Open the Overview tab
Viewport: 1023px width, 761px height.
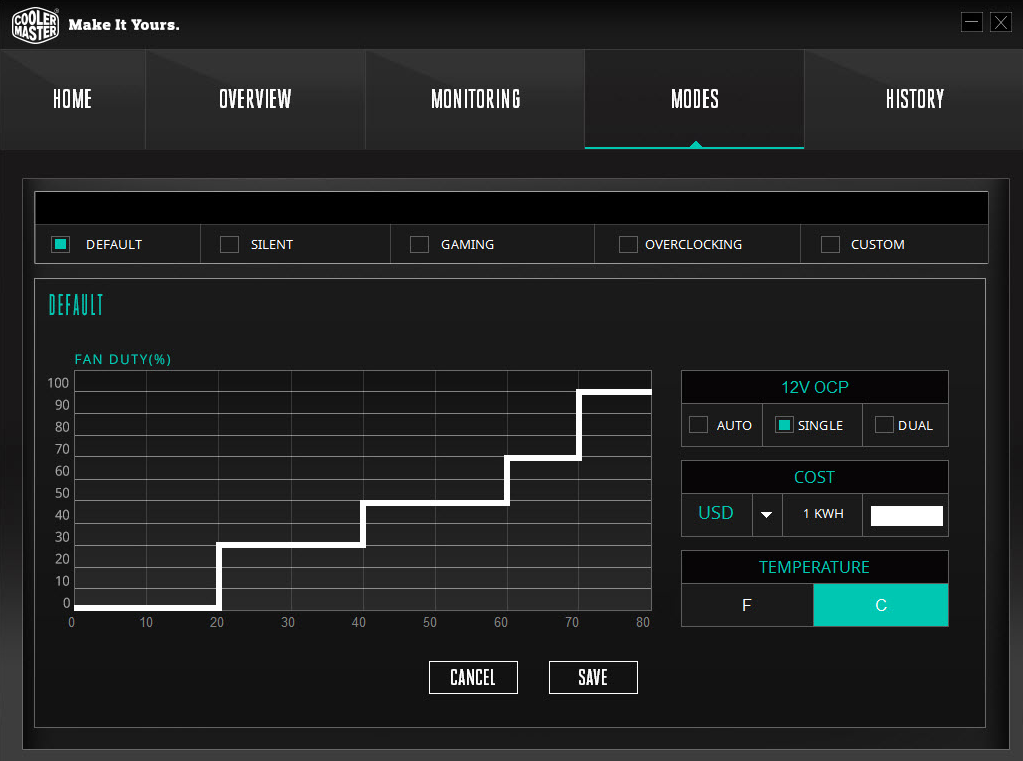pyautogui.click(x=255, y=99)
